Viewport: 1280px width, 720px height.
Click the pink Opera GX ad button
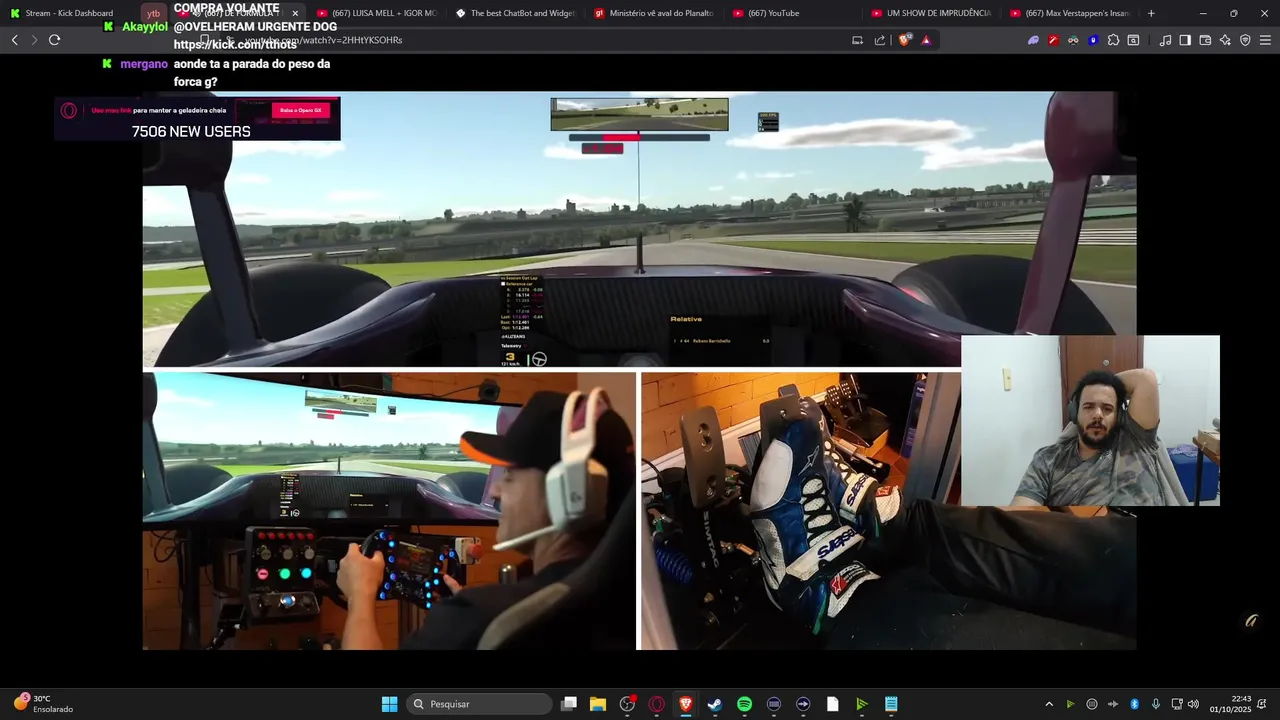(x=300, y=110)
